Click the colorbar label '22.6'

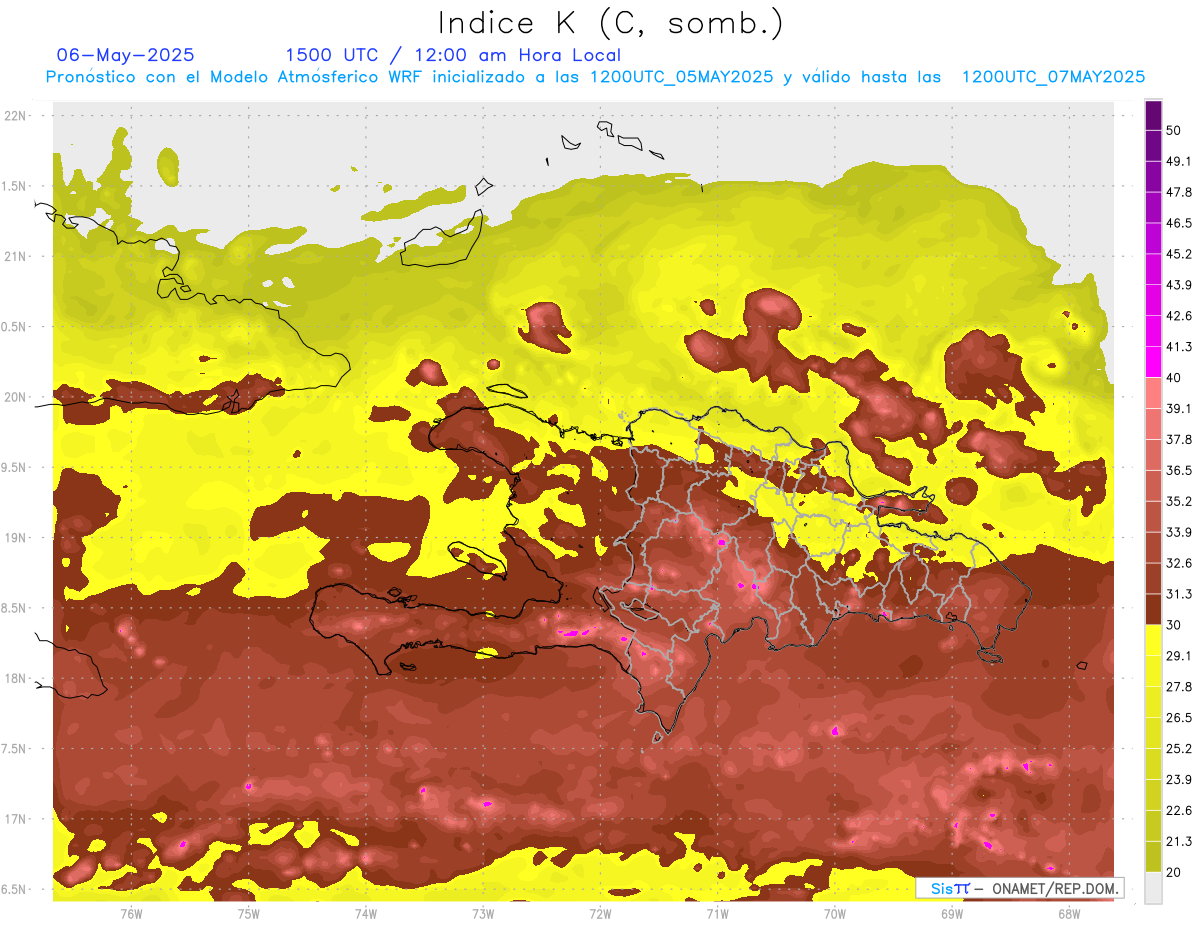click(1179, 811)
